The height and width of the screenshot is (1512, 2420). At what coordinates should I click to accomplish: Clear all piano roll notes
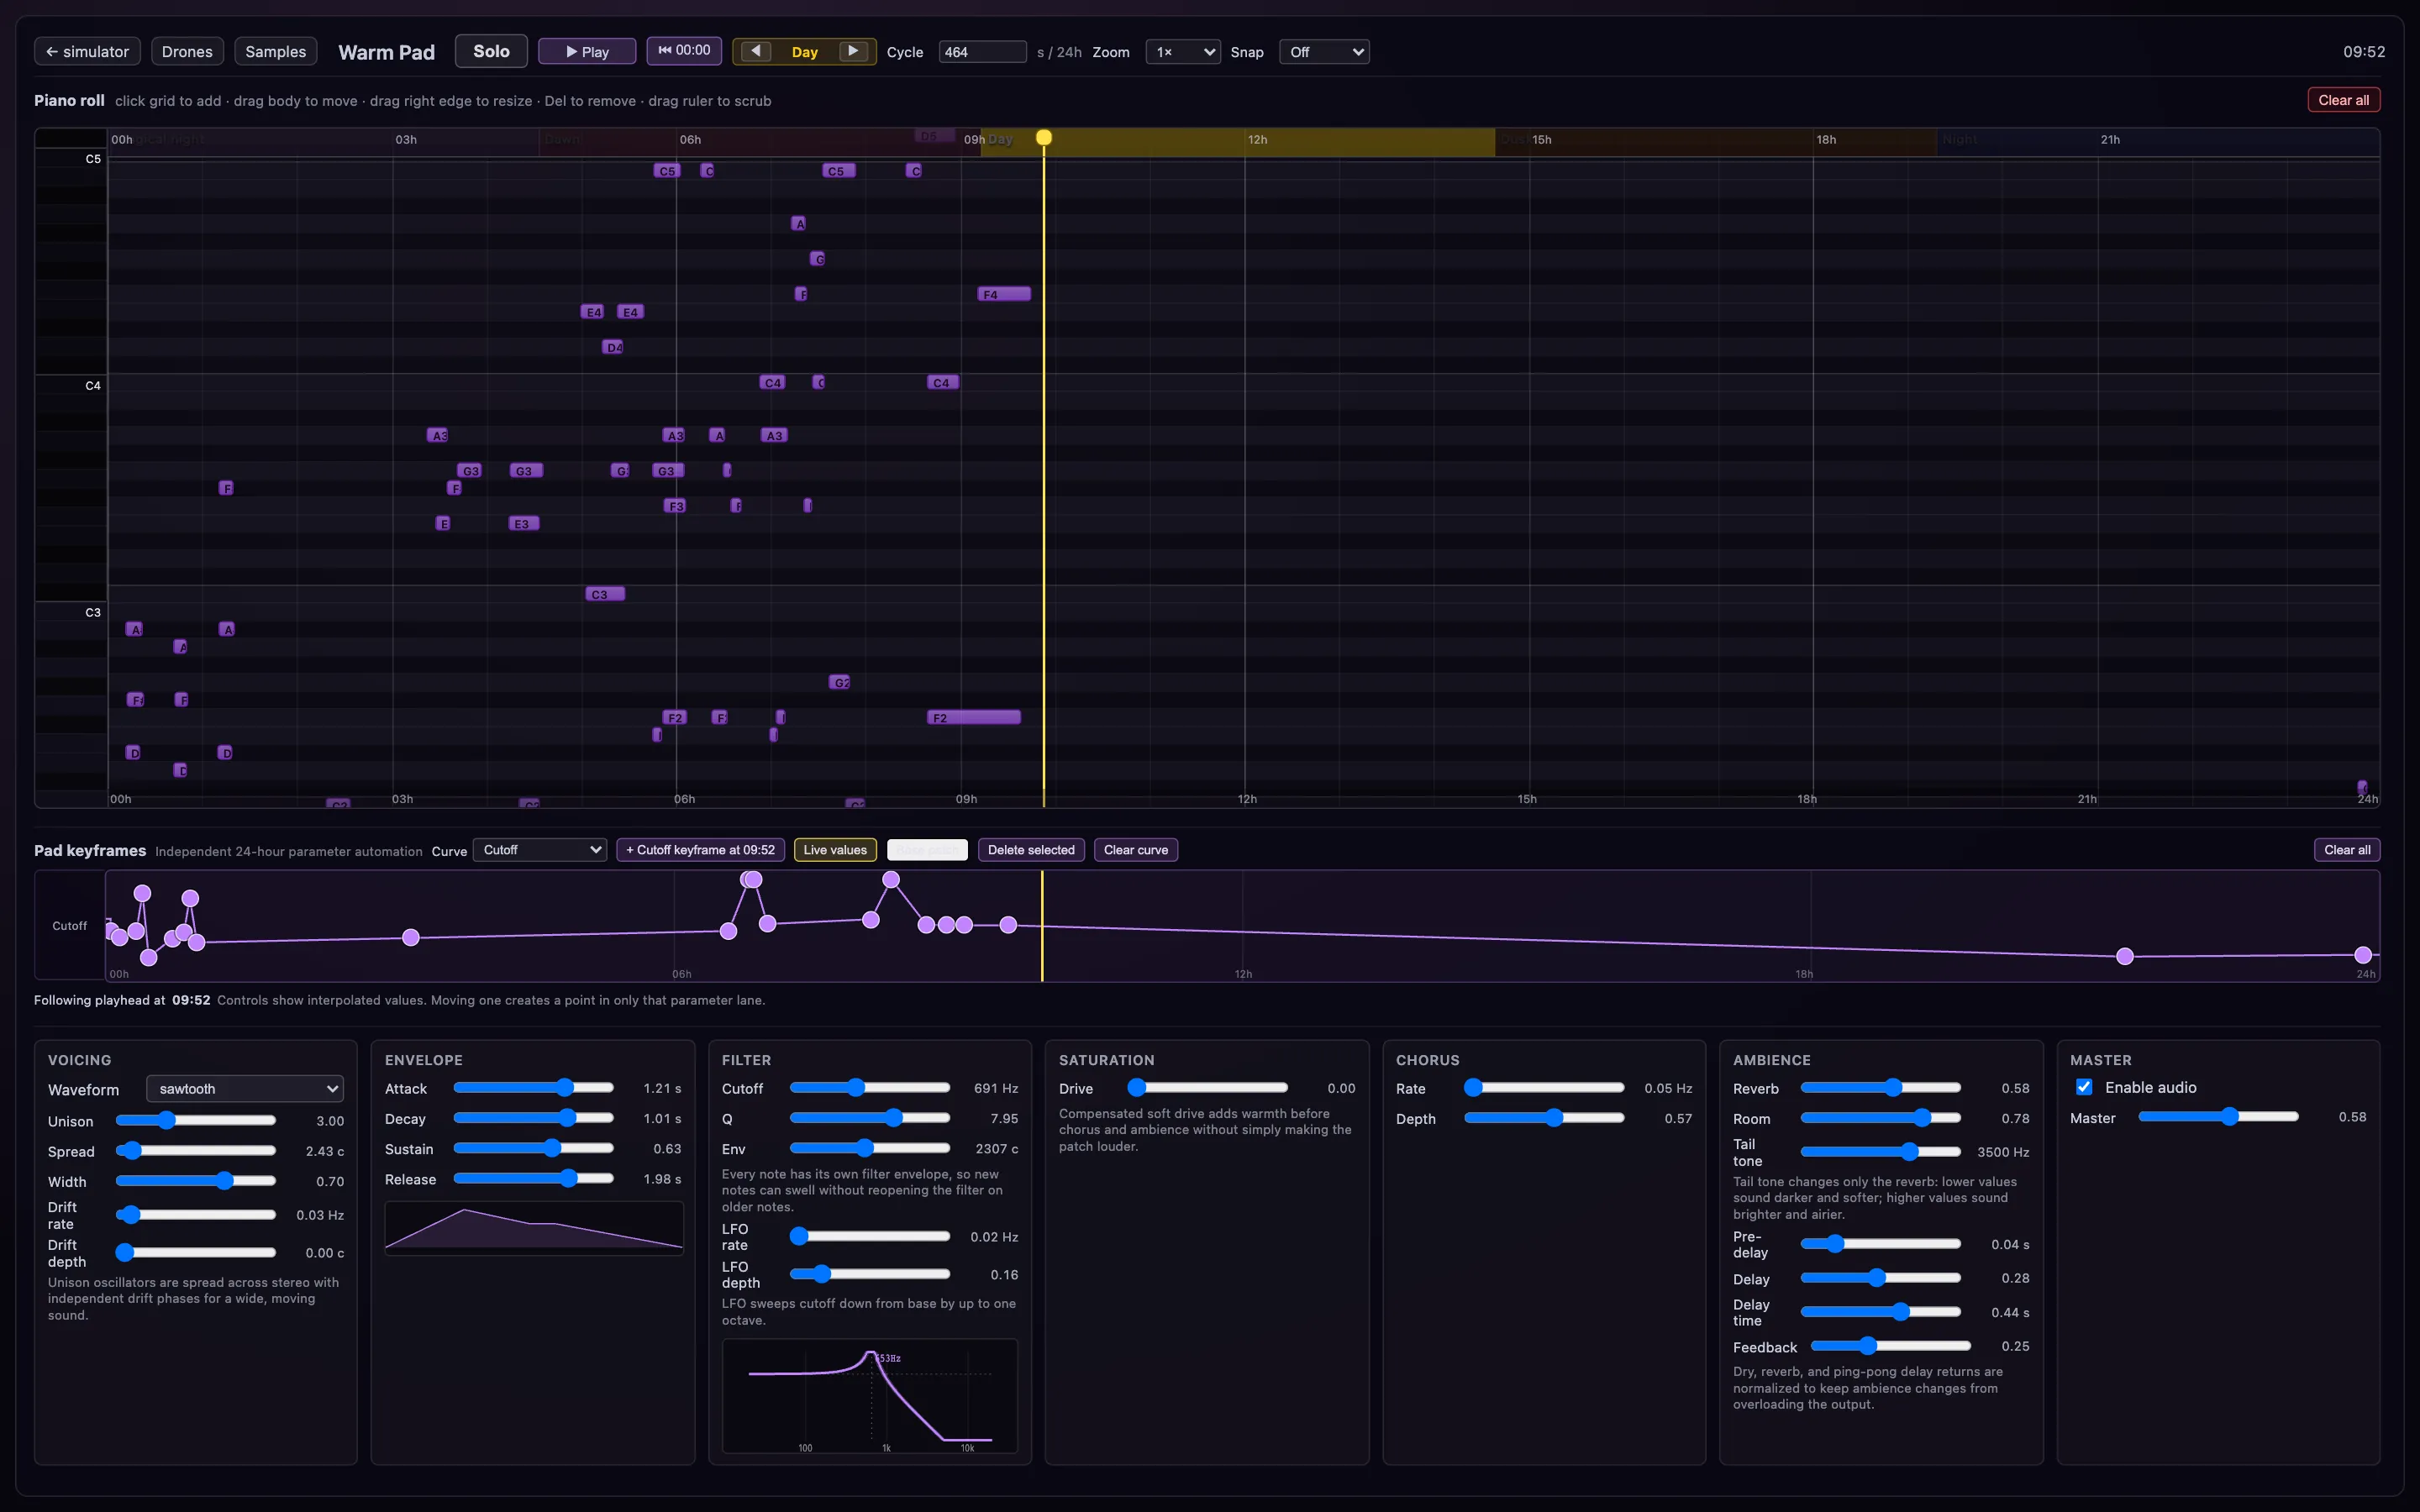point(2343,100)
